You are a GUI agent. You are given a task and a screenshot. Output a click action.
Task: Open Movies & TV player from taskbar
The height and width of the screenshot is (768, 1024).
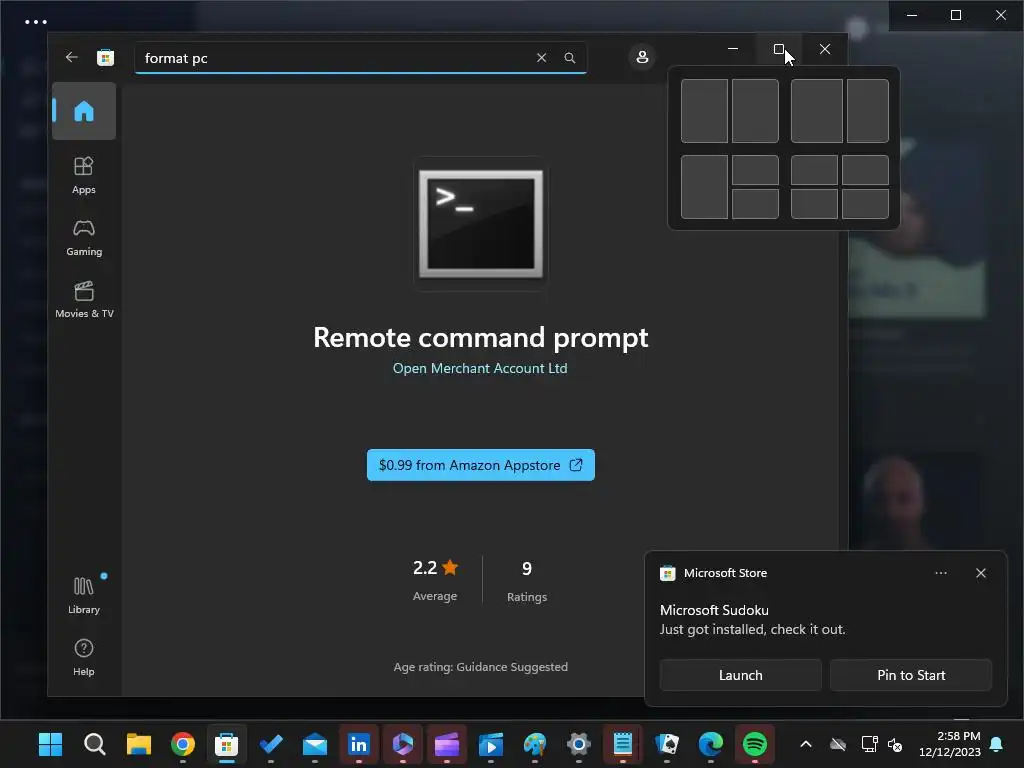[490, 744]
